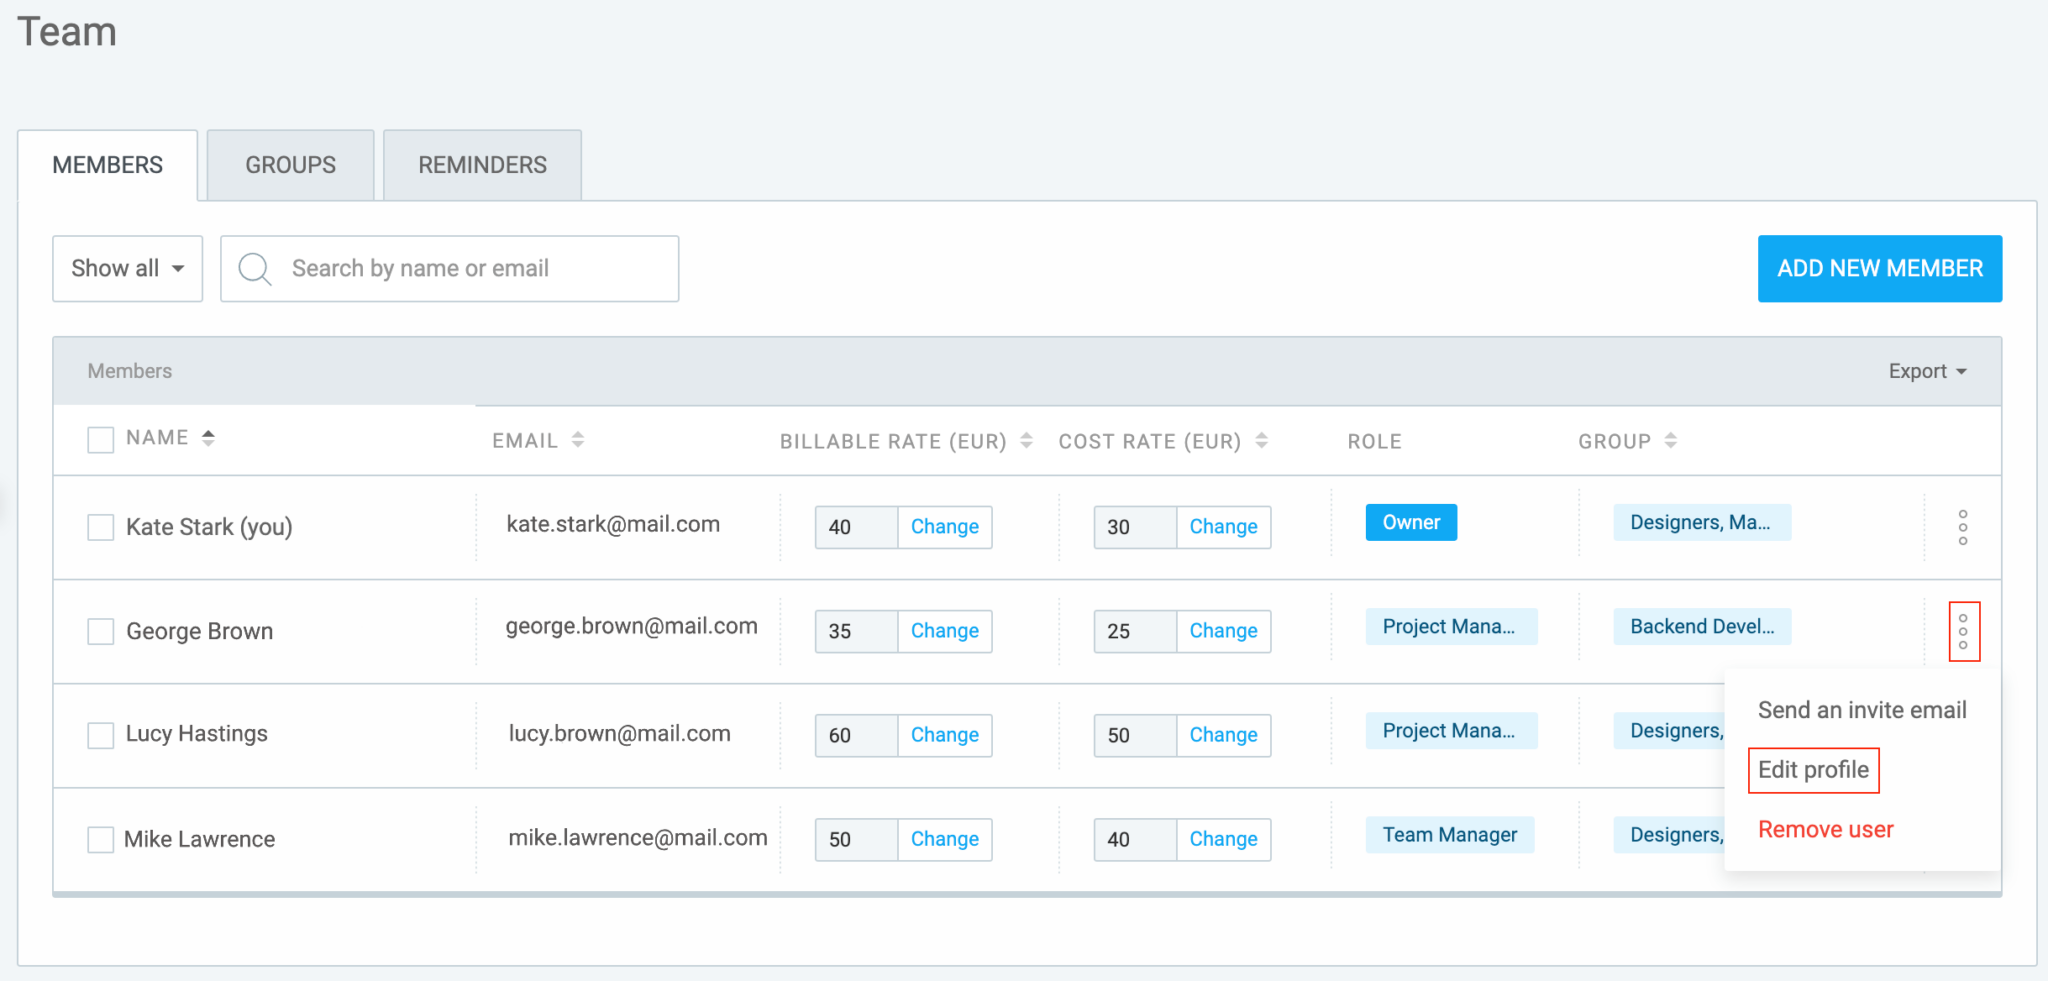The height and width of the screenshot is (981, 2048).
Task: Click Remove user in red
Action: (1825, 830)
